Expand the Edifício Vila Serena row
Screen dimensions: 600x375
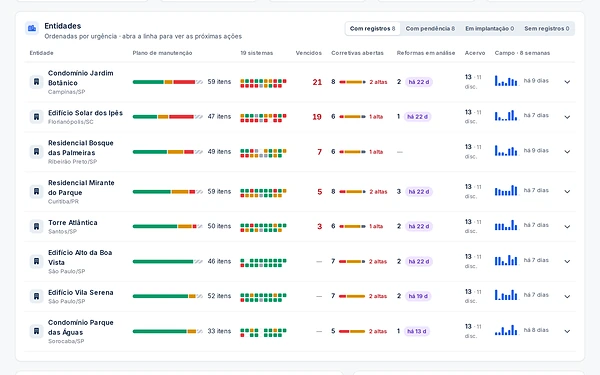[567, 296]
